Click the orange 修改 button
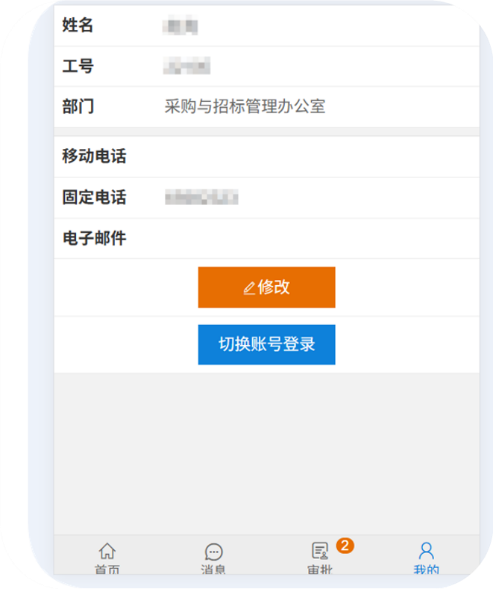The width and height of the screenshot is (493, 589). [x=266, y=287]
